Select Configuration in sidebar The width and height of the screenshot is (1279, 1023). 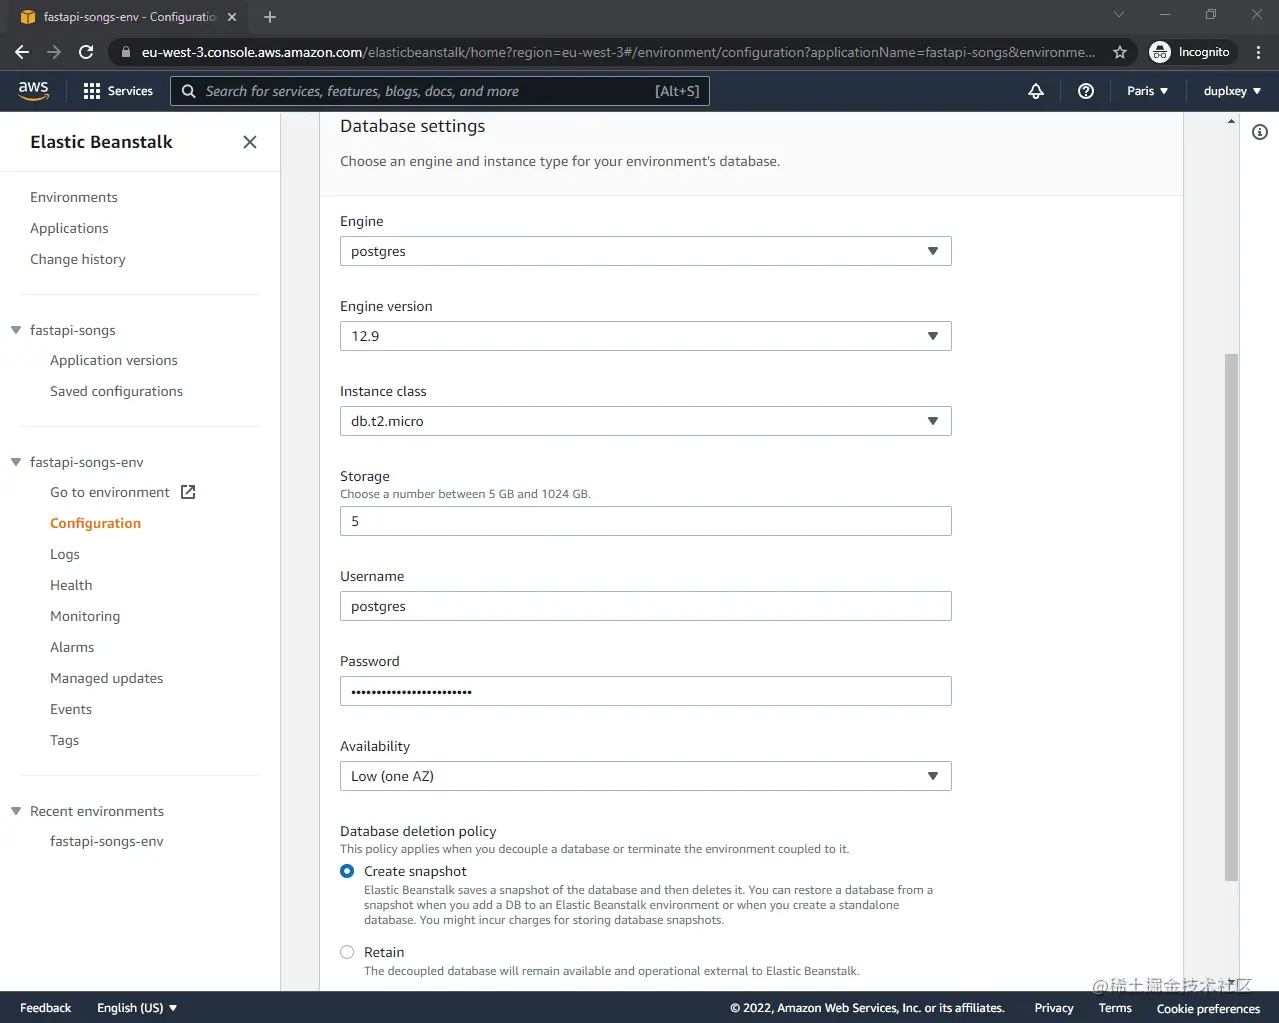(95, 523)
